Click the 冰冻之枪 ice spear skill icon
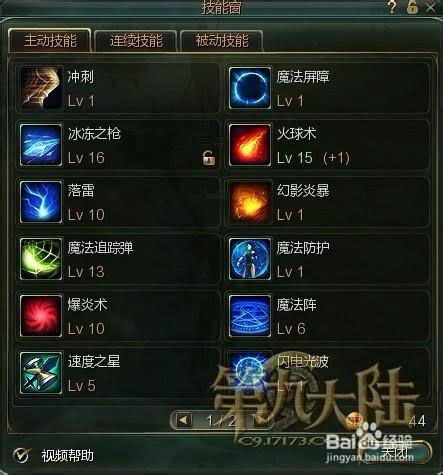Image resolution: width=443 pixels, height=475 pixels. pyautogui.click(x=41, y=145)
